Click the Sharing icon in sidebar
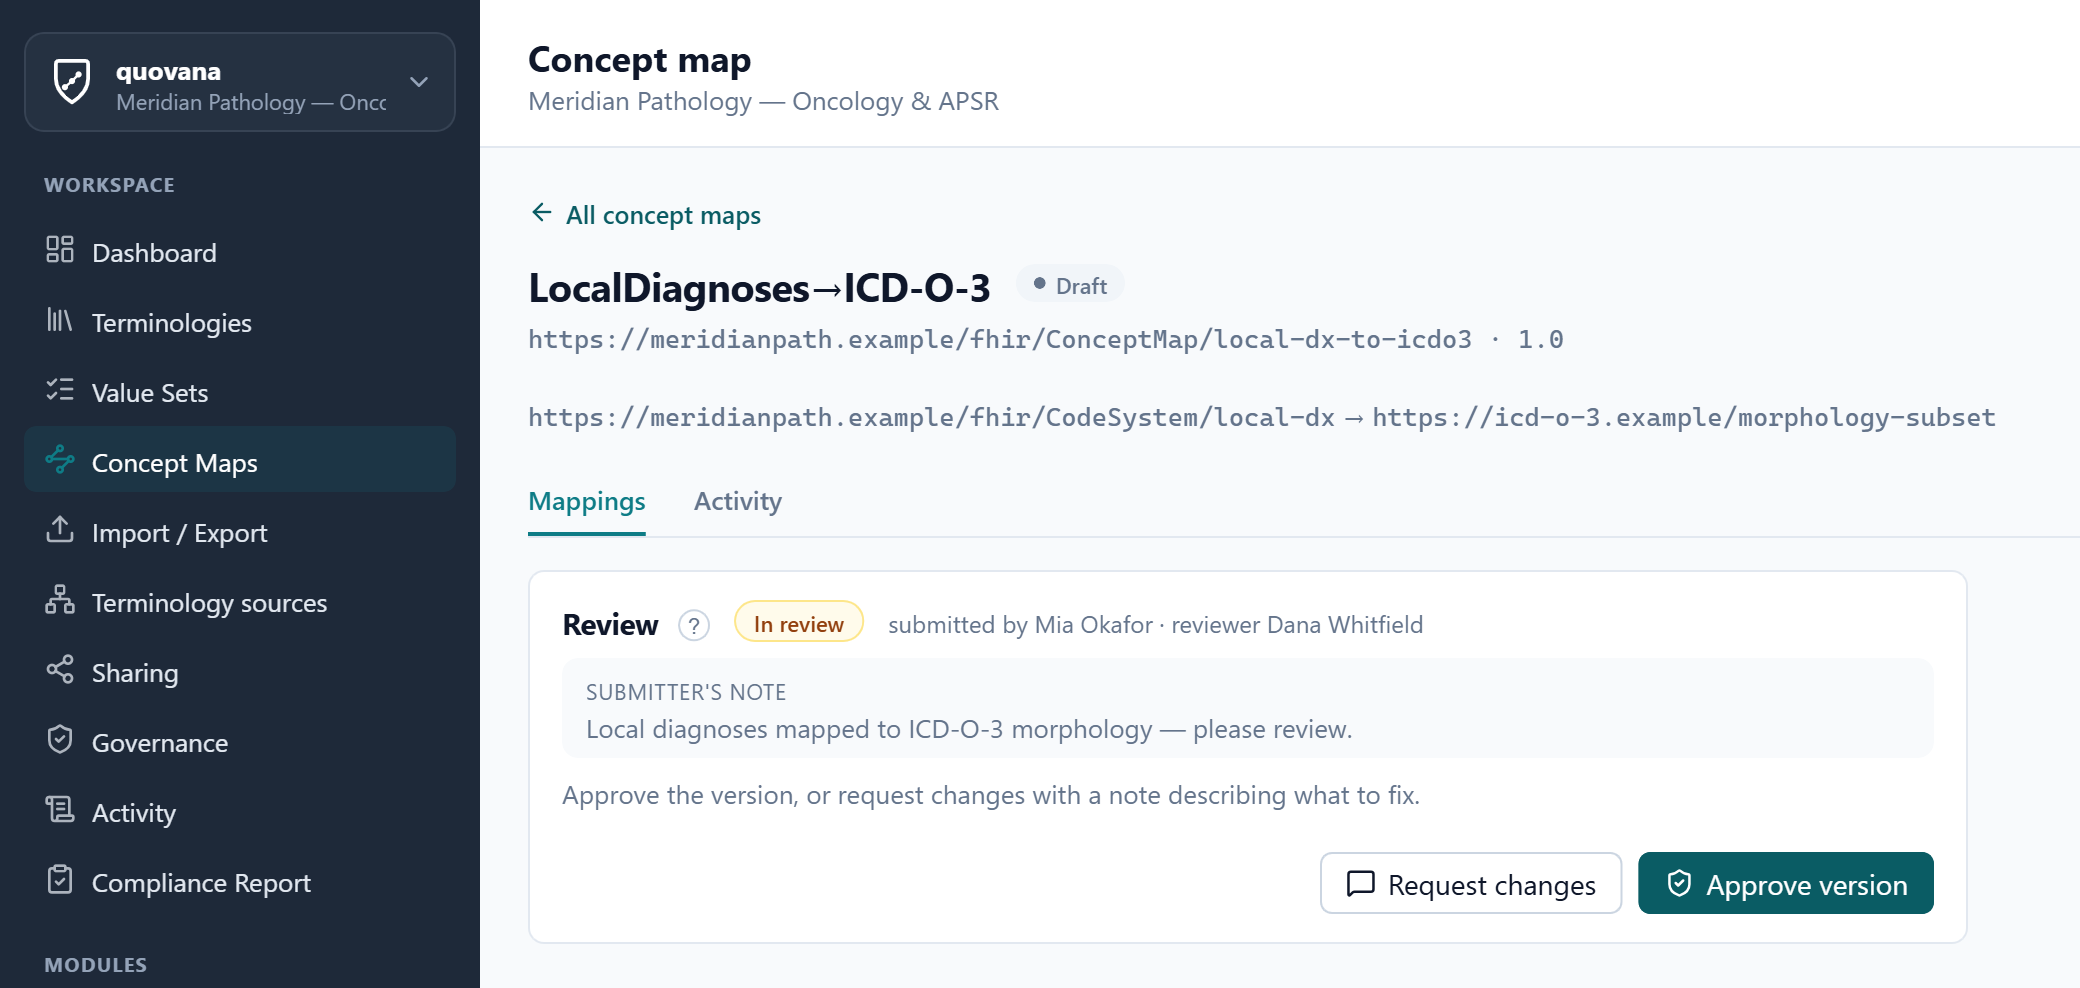2080x988 pixels. (60, 669)
